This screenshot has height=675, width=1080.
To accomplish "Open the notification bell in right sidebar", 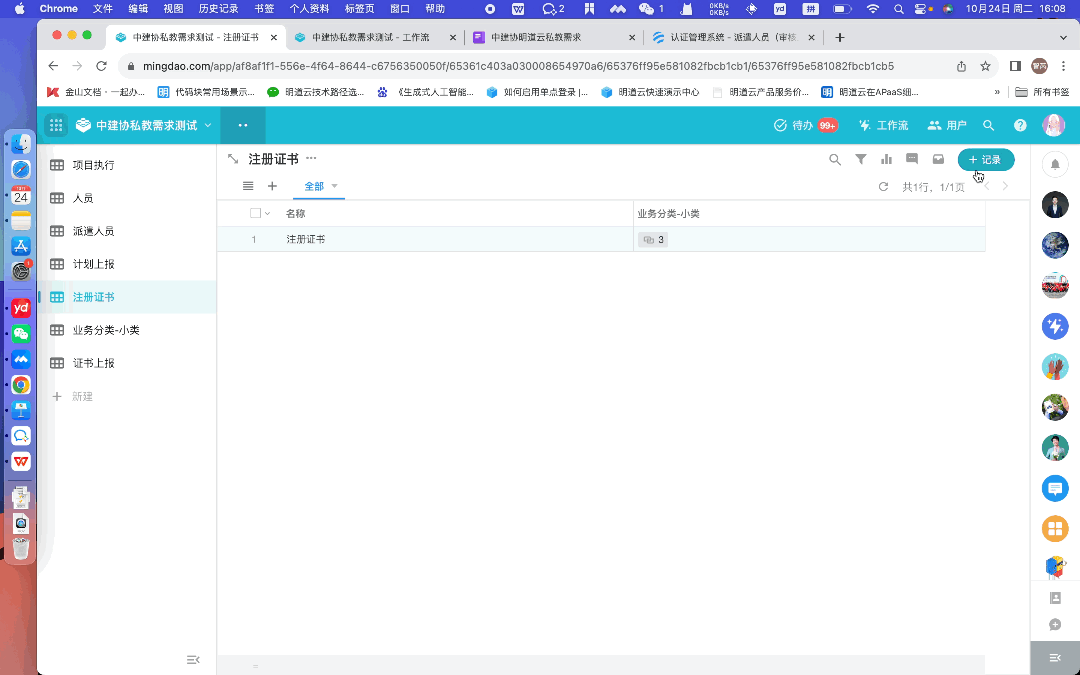I will click(x=1055, y=164).
